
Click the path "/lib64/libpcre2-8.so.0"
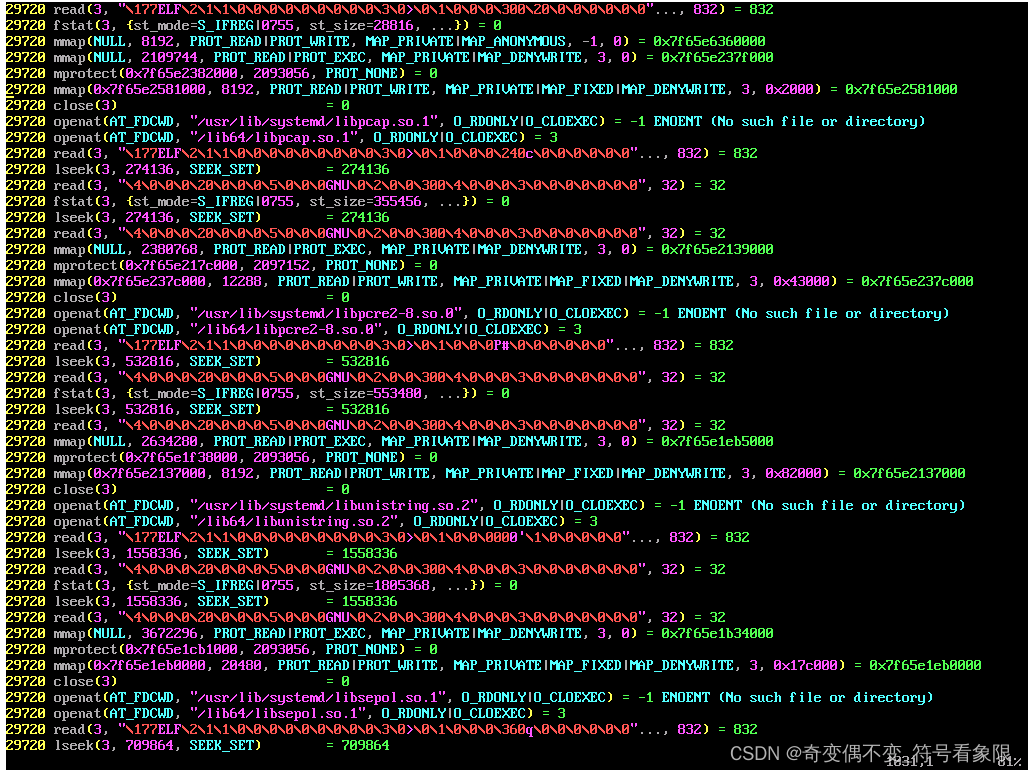pos(286,330)
